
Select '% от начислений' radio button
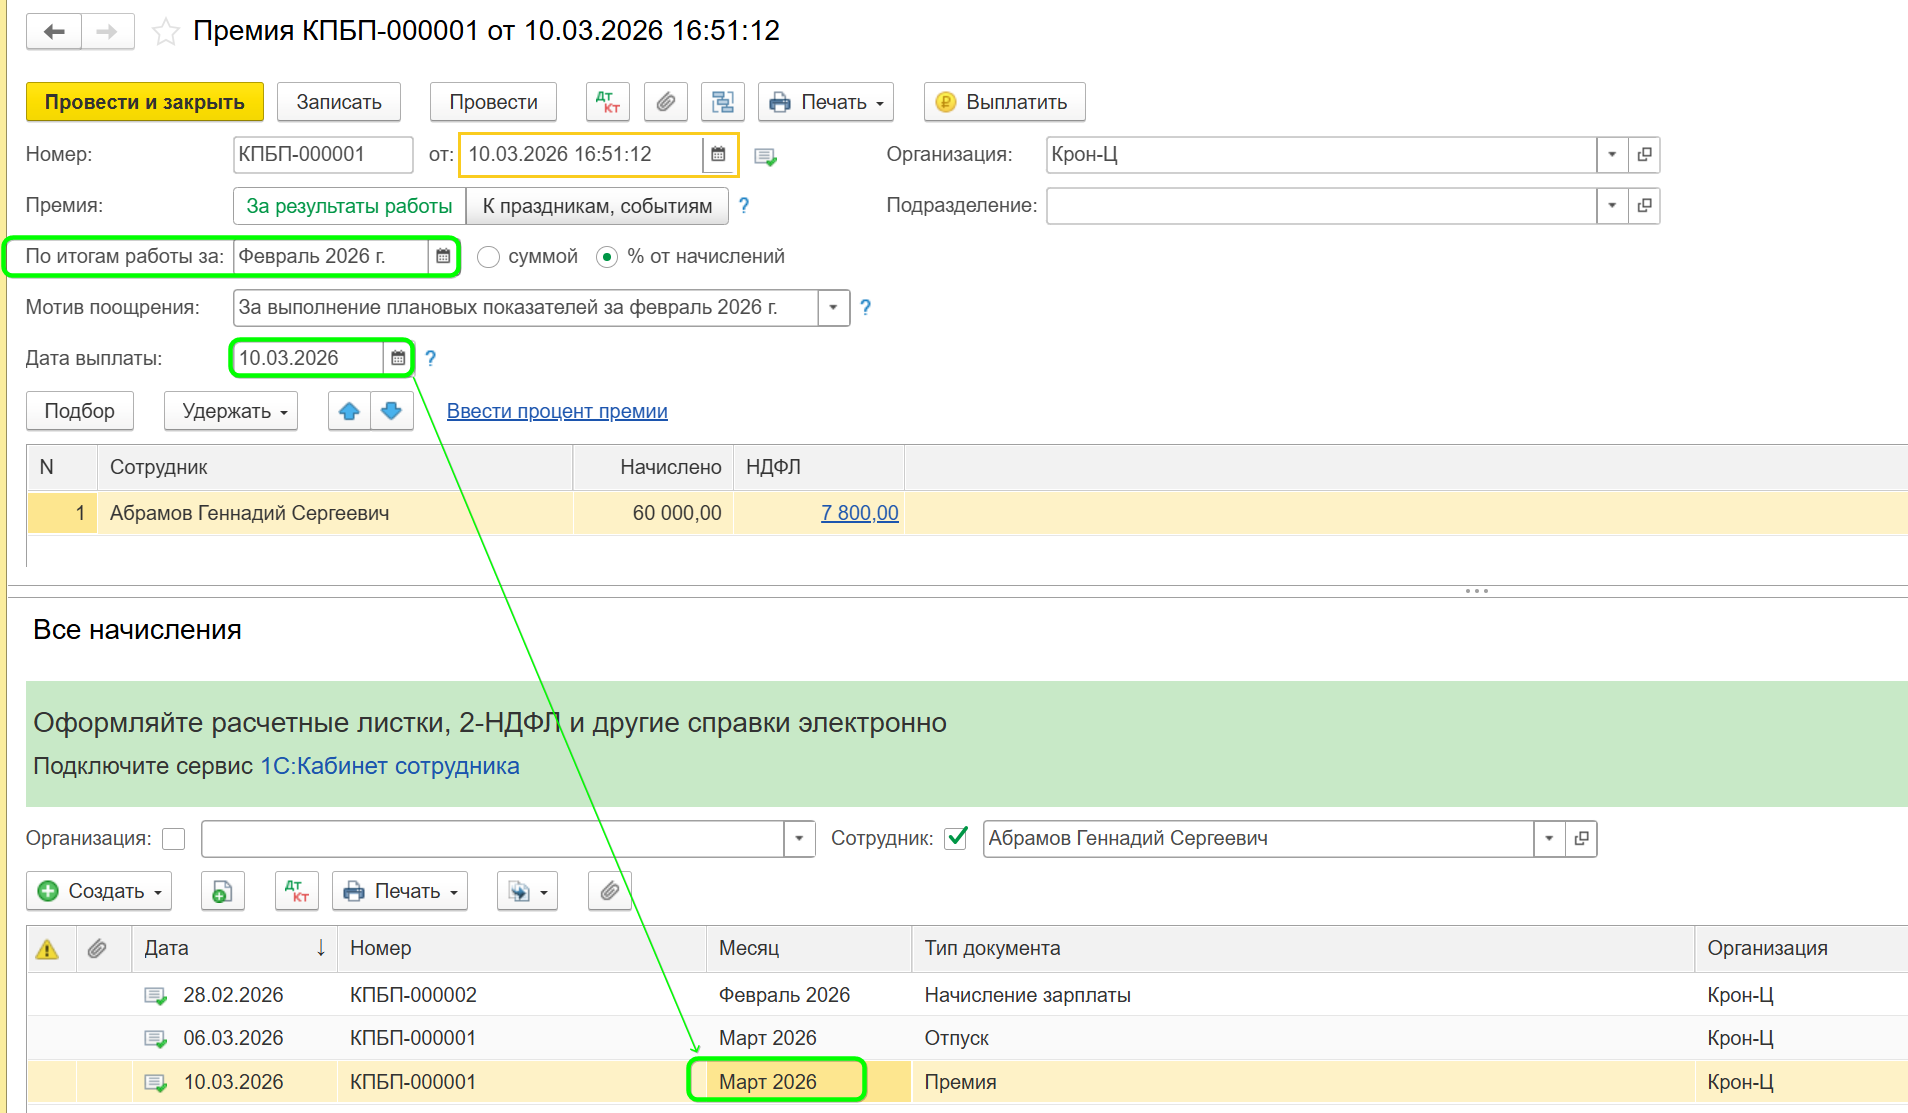pos(607,257)
